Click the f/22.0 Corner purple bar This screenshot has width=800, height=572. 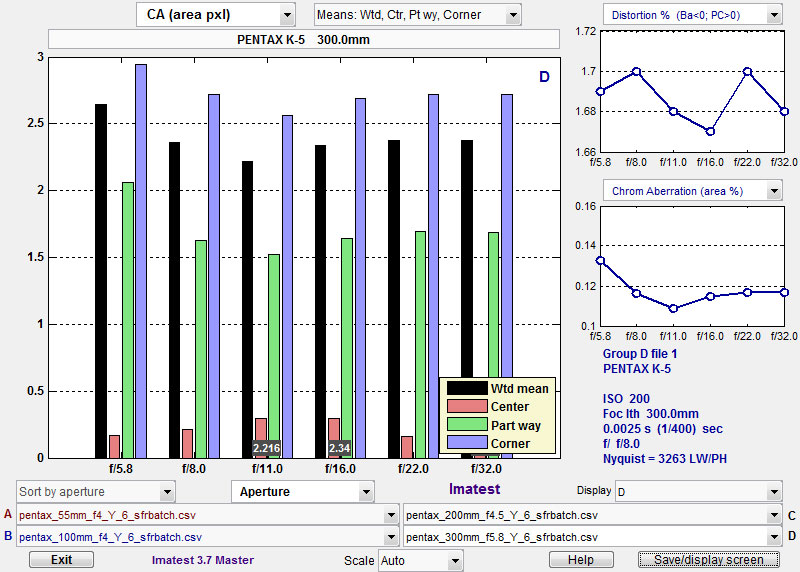click(433, 276)
